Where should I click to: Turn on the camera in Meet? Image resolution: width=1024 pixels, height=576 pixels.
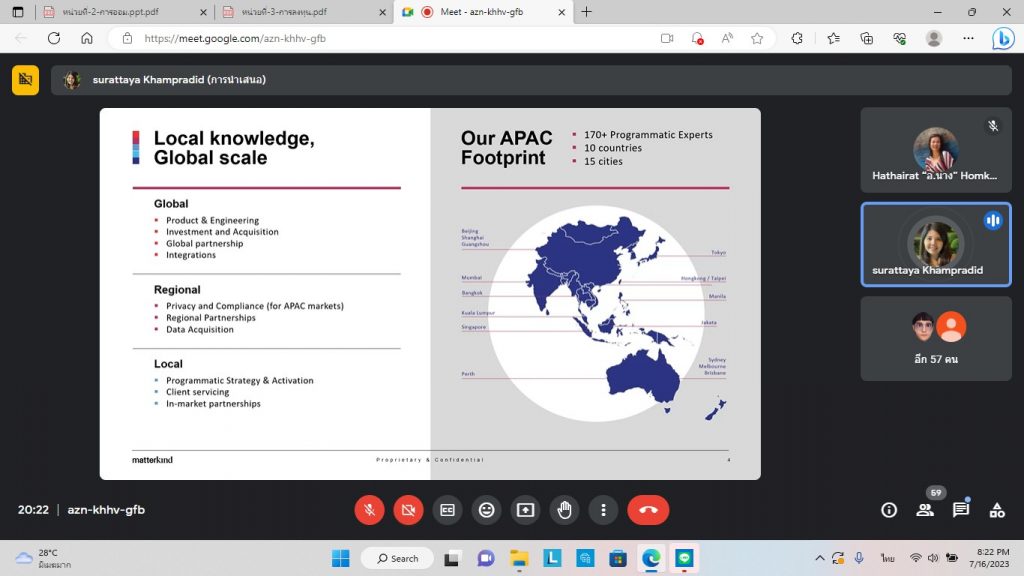[x=408, y=510]
